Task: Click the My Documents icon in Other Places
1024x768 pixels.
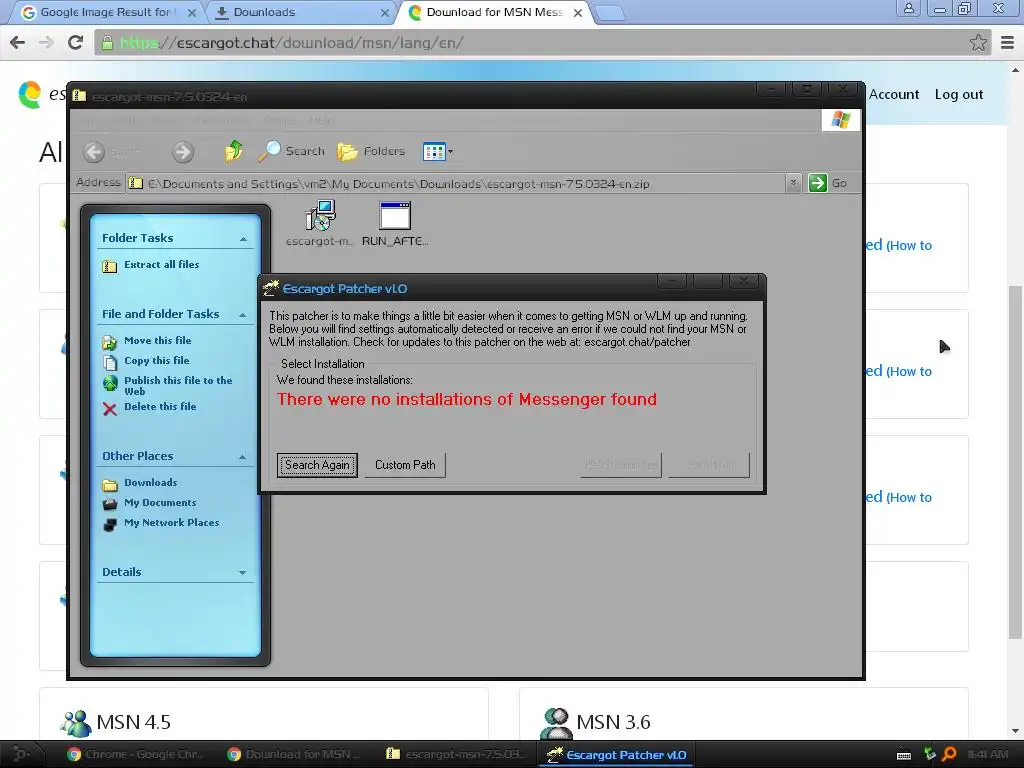Action: tap(110, 504)
